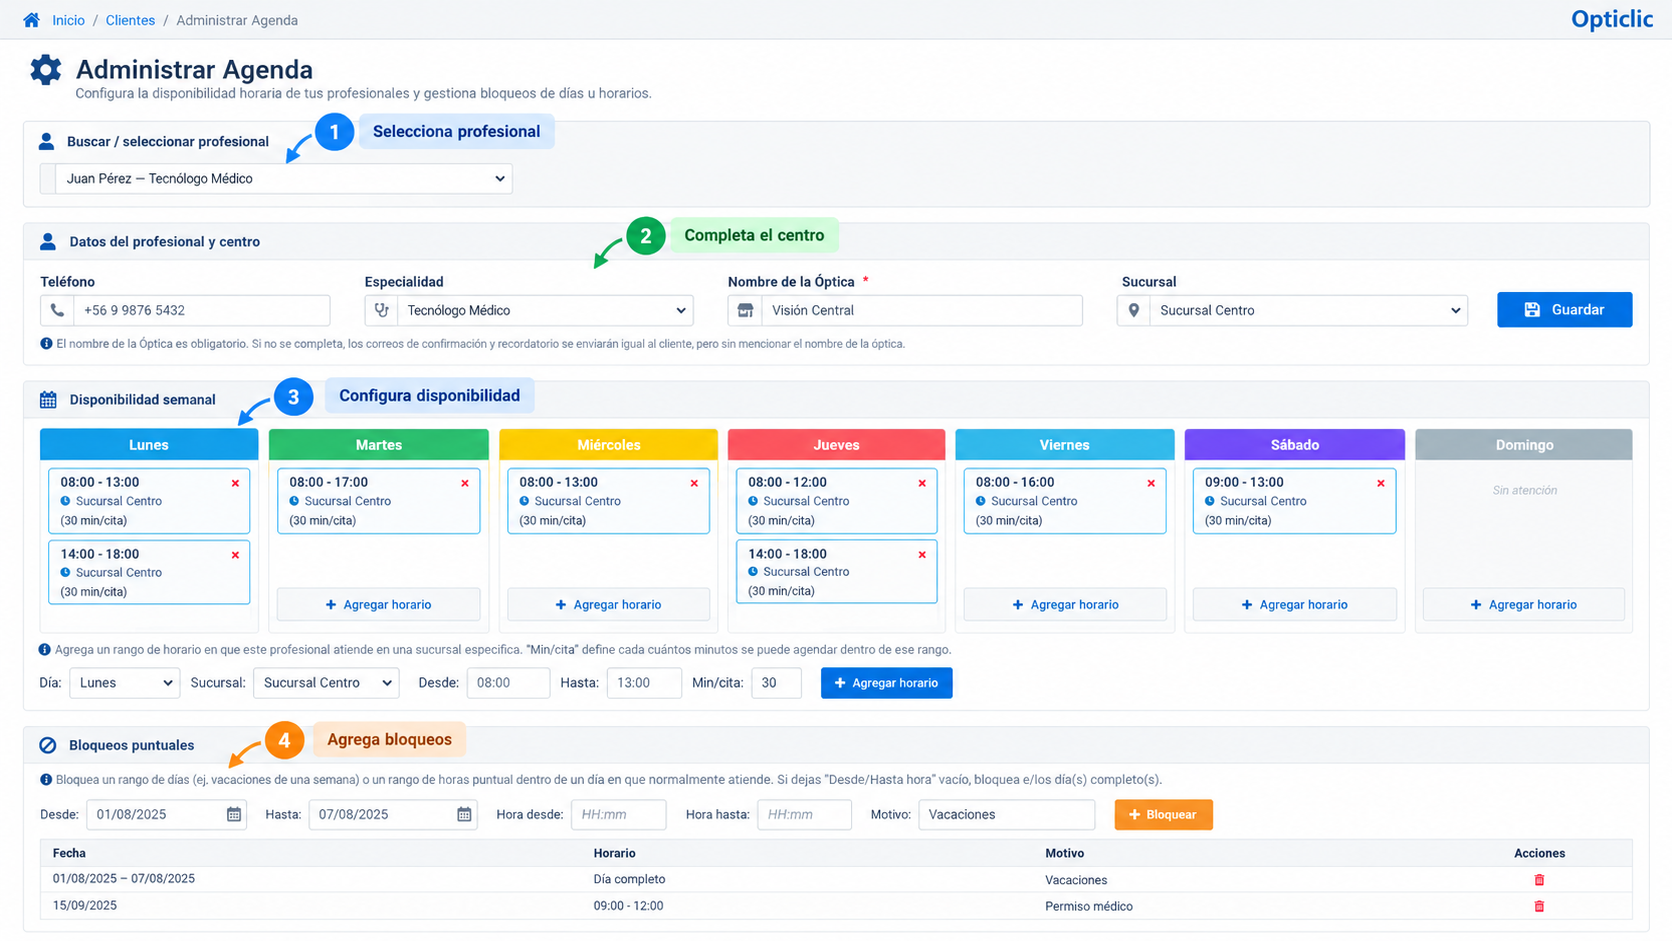Select the 09:00 - 12:00 horario cell
Viewport: 1672px width, 941px height.
coord(628,906)
